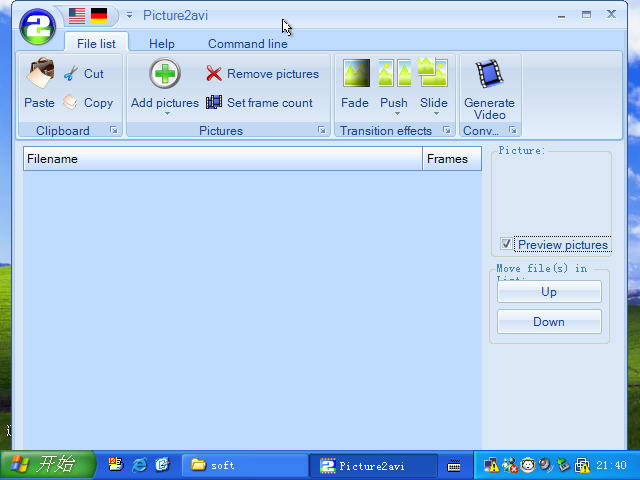Screen dimensions: 640x480
Task: Expand the Add pictures dropdown arrow
Action: coord(167,113)
